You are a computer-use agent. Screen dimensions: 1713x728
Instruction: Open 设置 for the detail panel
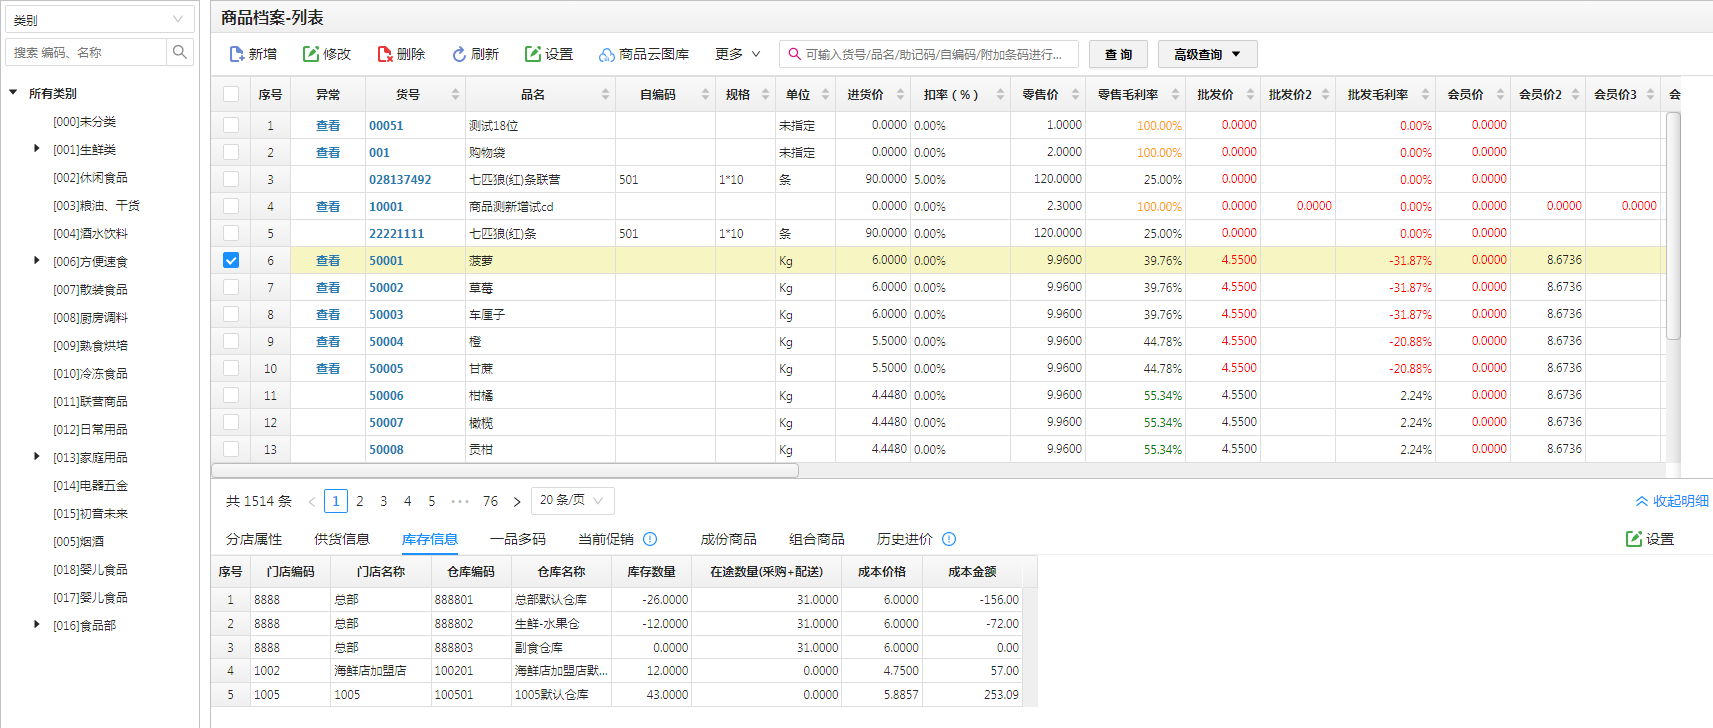(x=1650, y=539)
